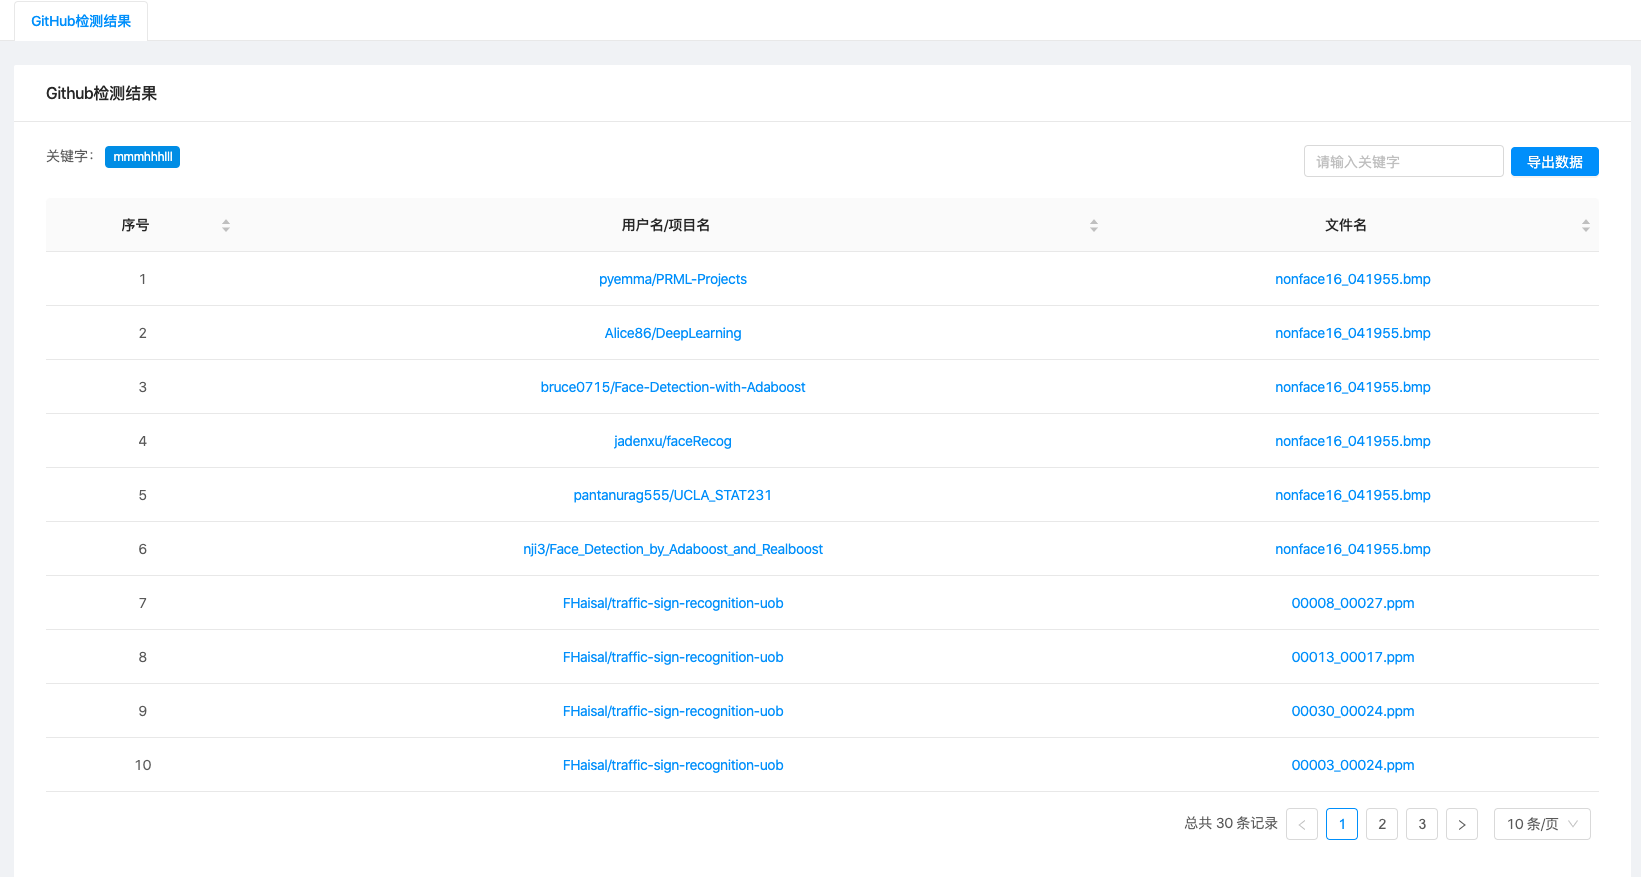The image size is (1641, 877).
Task: Click the 序号 column header text
Action: (135, 225)
